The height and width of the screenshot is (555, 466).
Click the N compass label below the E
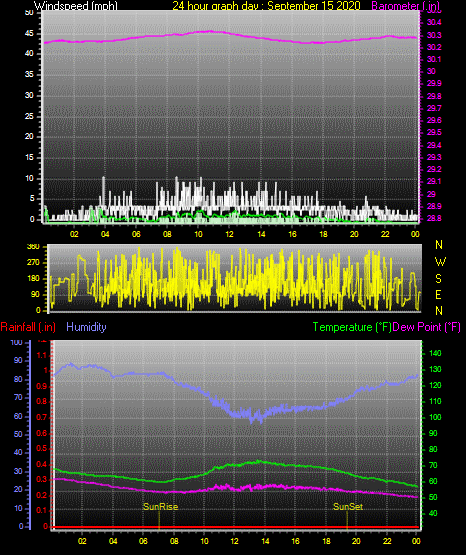point(439,311)
